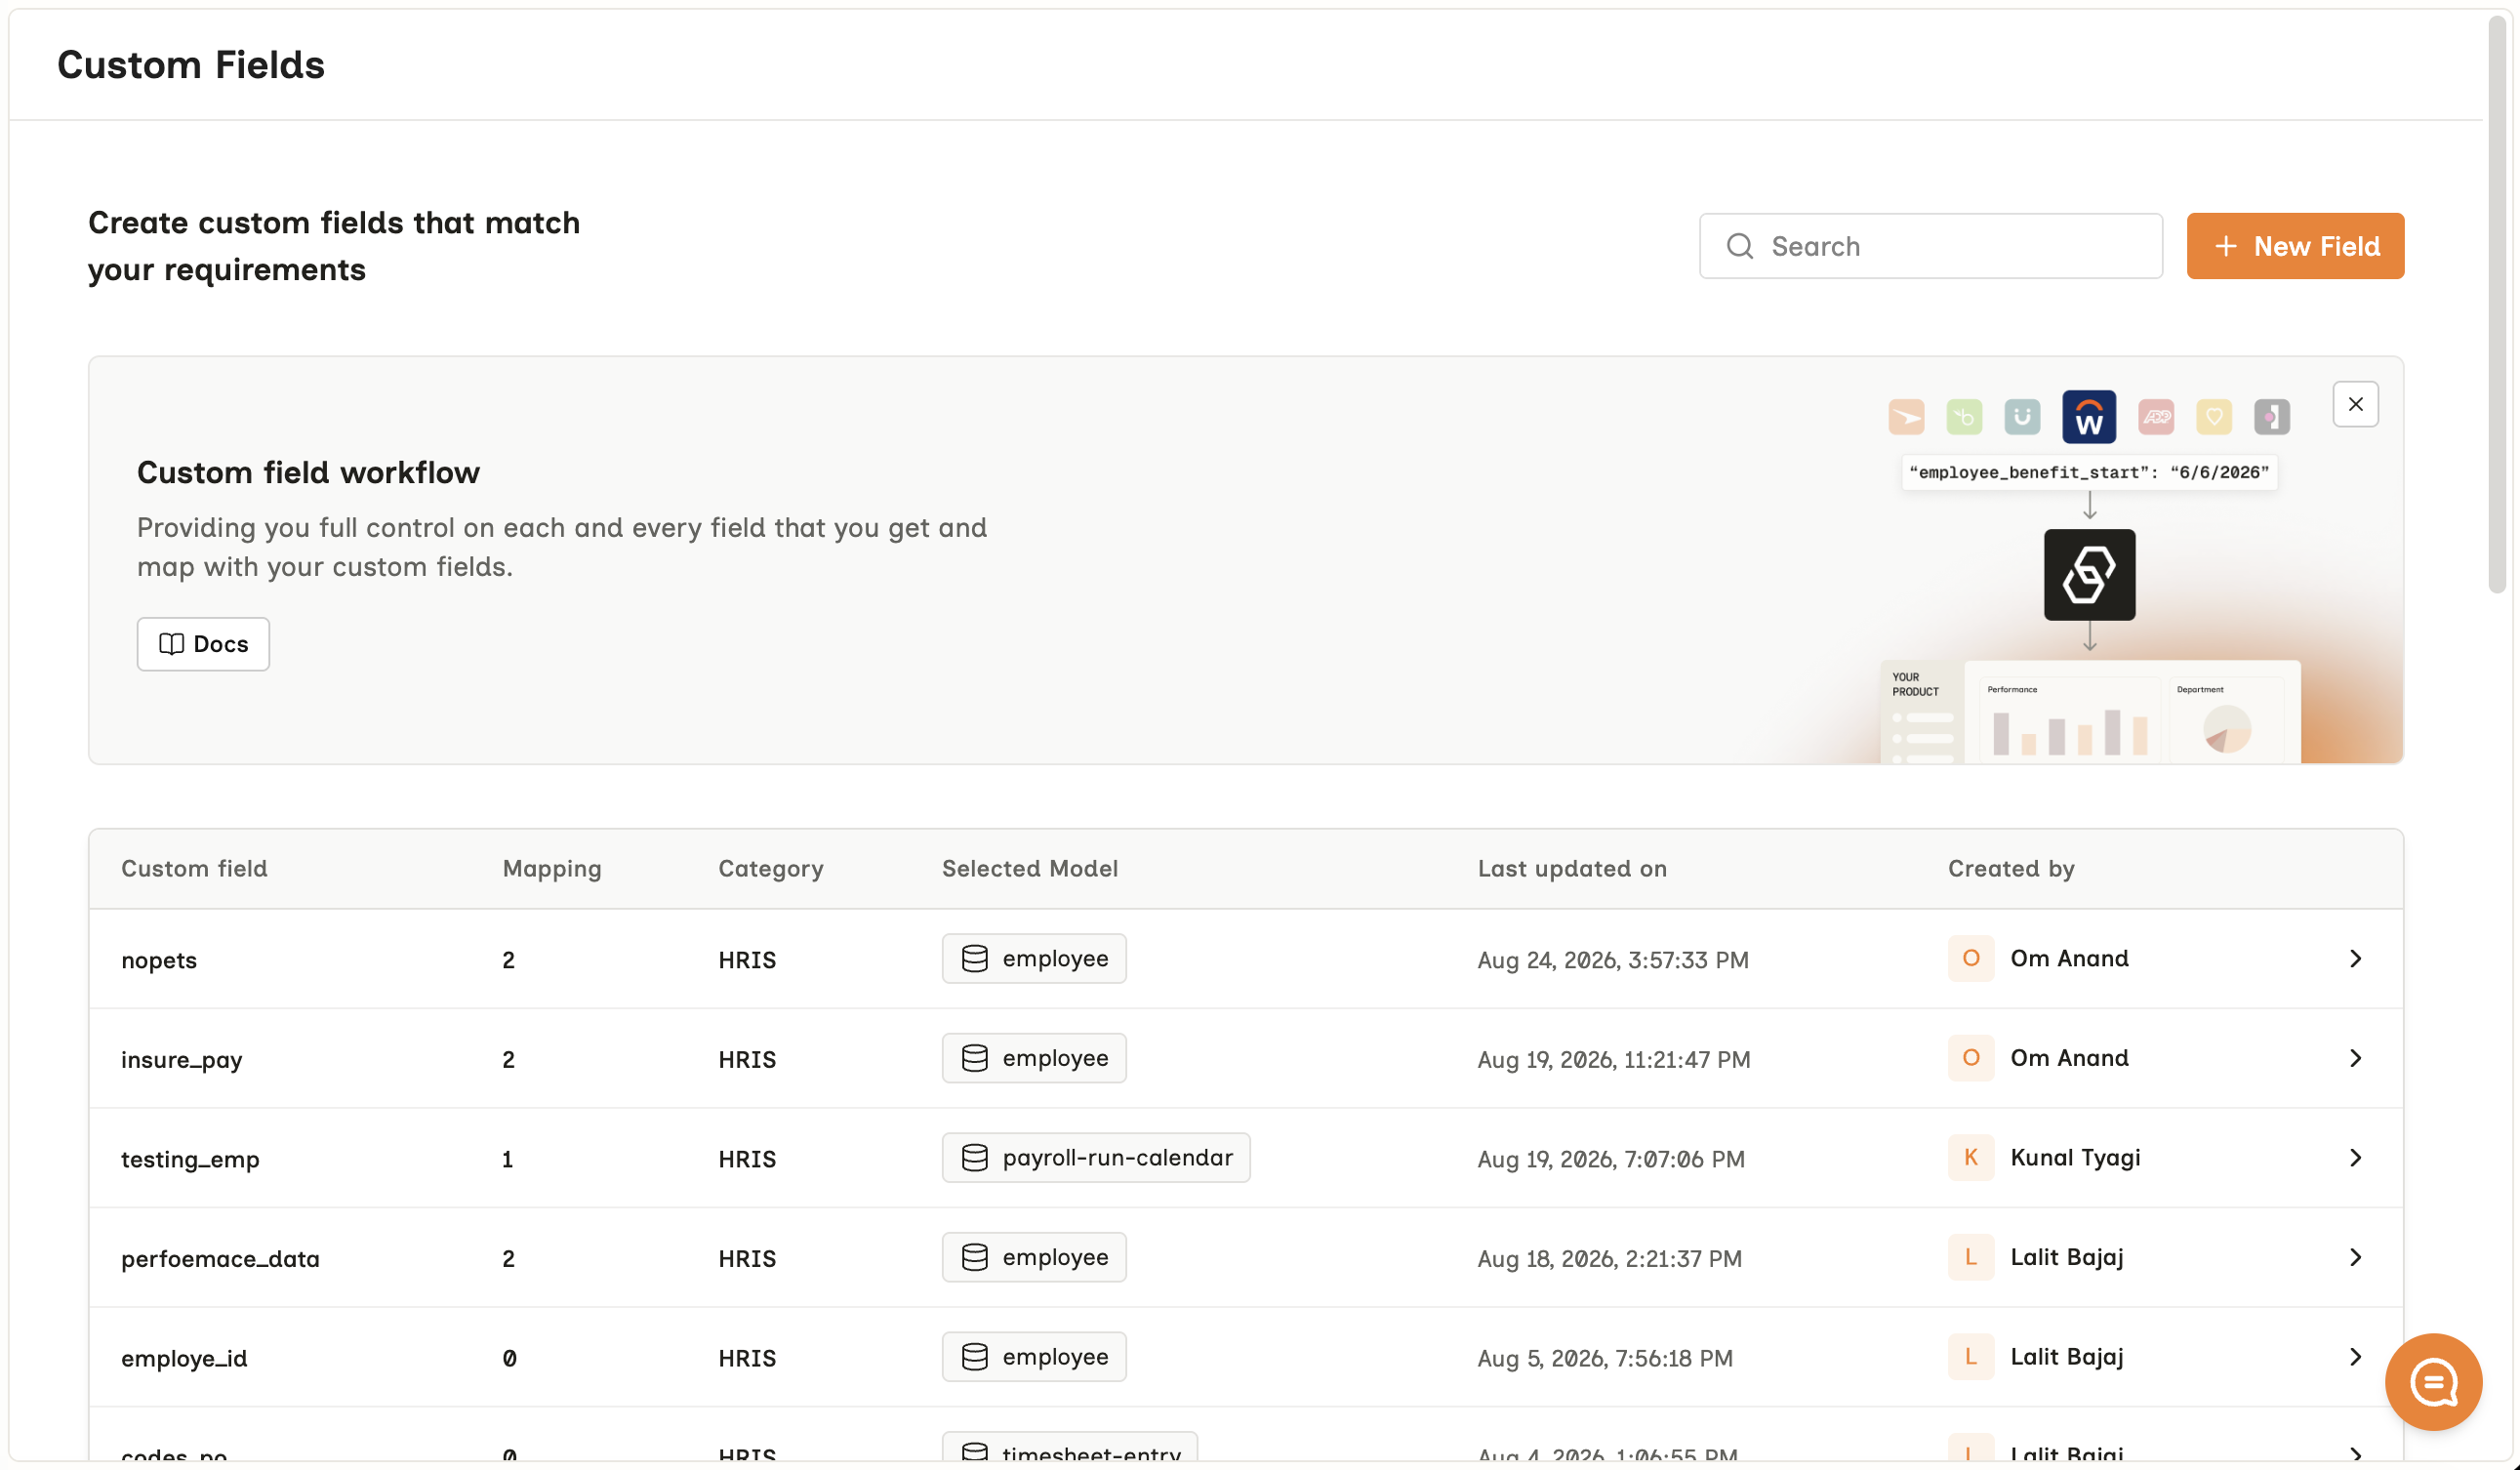
Task: Click the gray integration icon after heart
Action: coord(2272,417)
